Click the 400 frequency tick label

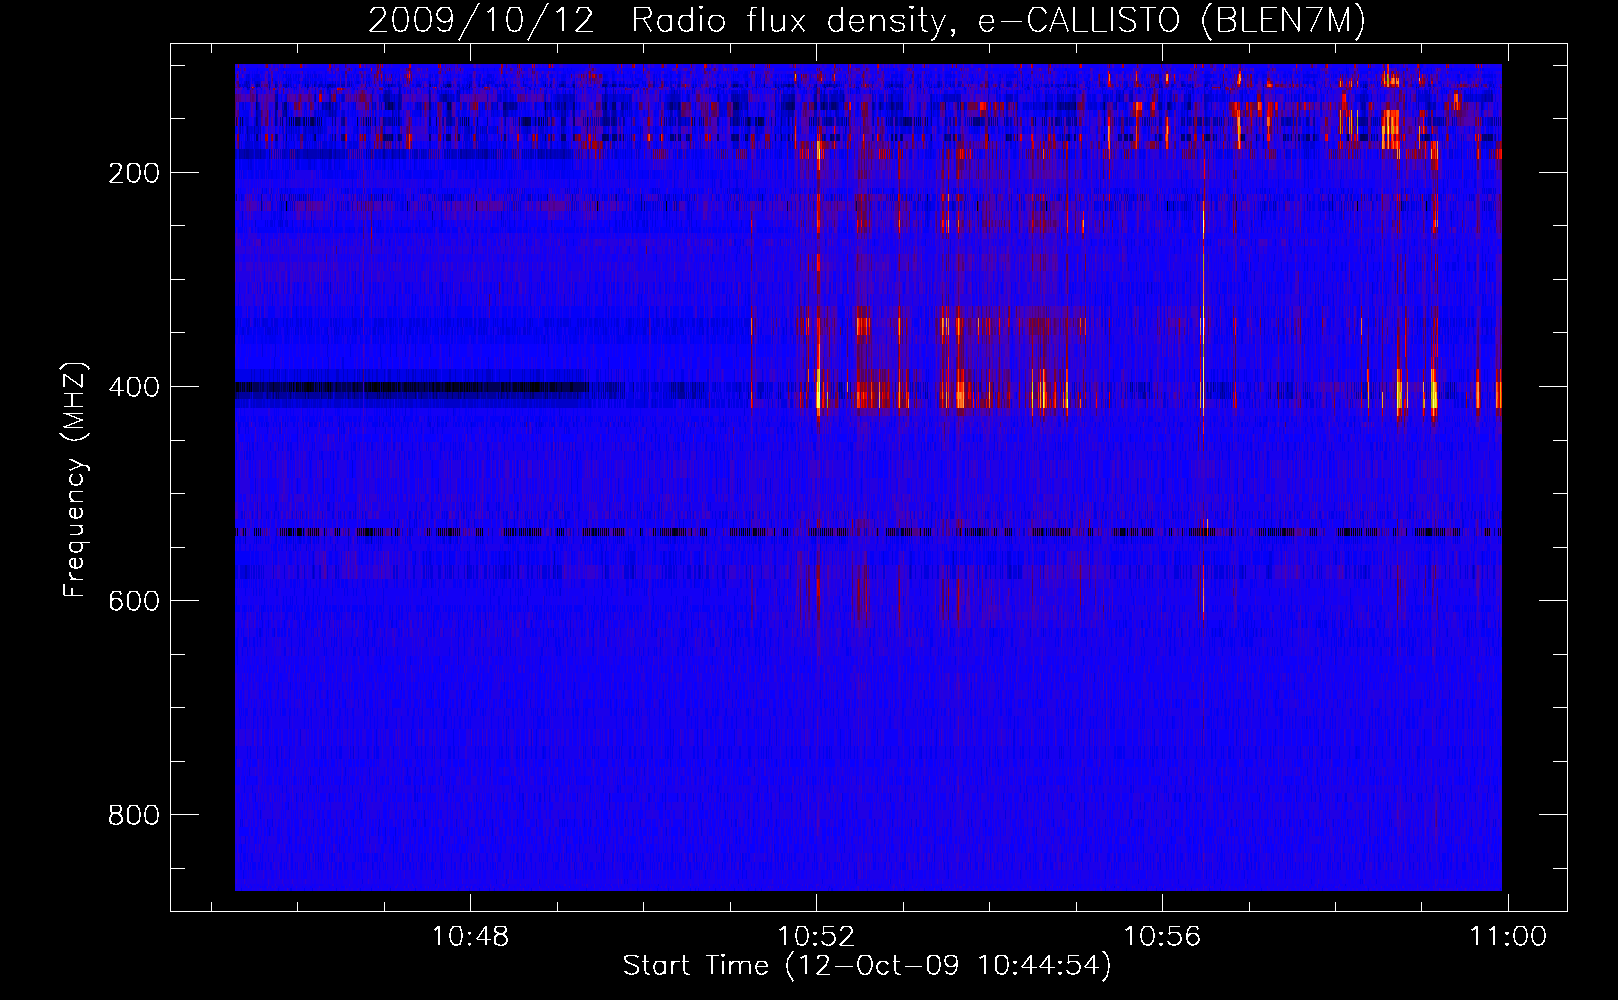(134, 387)
